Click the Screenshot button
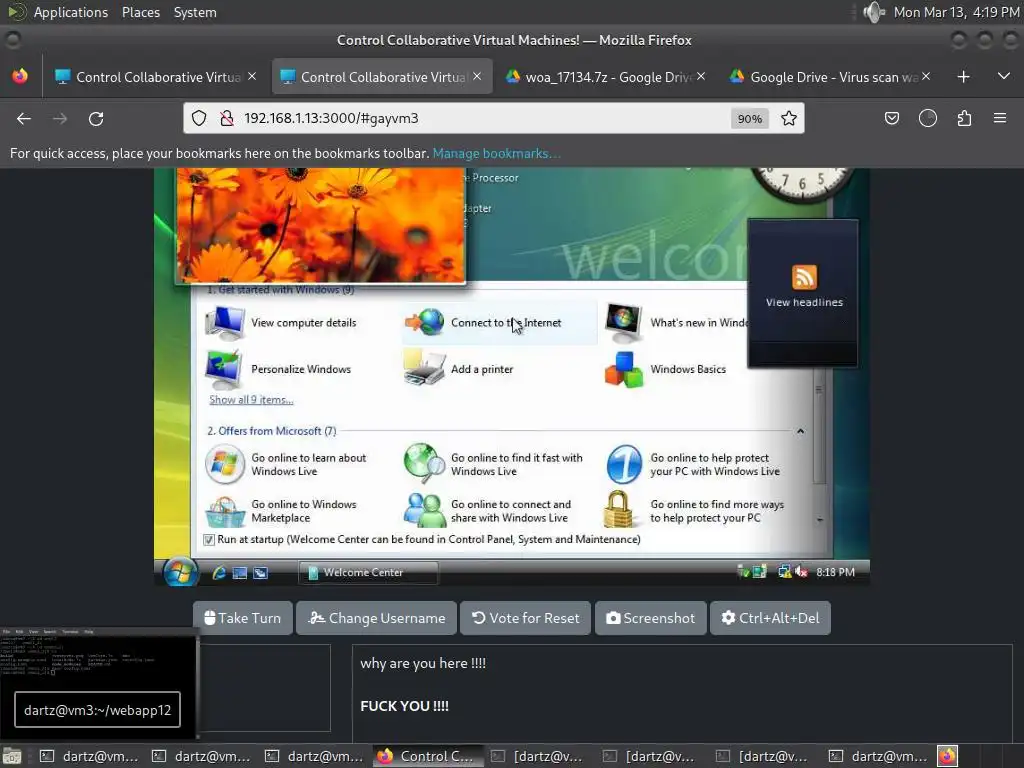This screenshot has height=768, width=1024. [x=650, y=618]
